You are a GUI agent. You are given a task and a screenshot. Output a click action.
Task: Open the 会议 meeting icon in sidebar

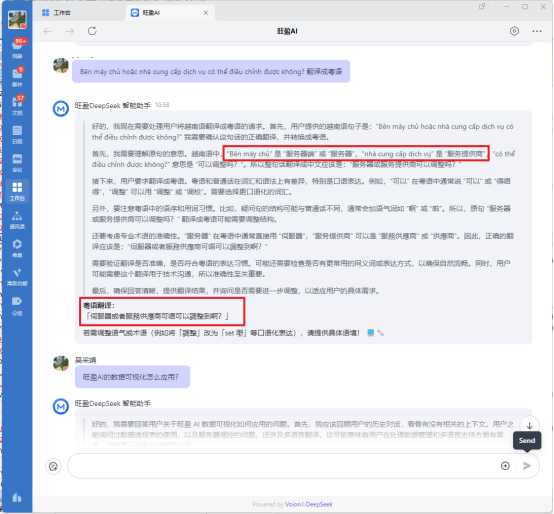[x=17, y=163]
